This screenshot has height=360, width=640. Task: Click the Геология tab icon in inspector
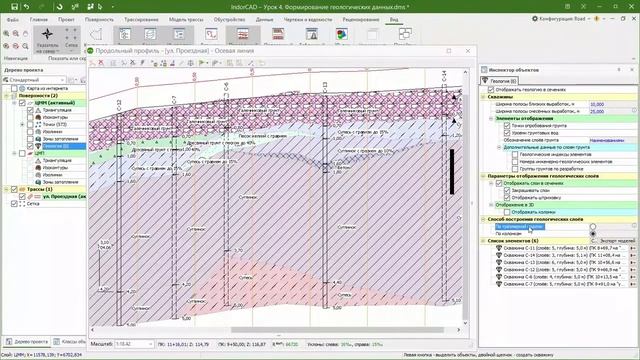[x=485, y=81]
